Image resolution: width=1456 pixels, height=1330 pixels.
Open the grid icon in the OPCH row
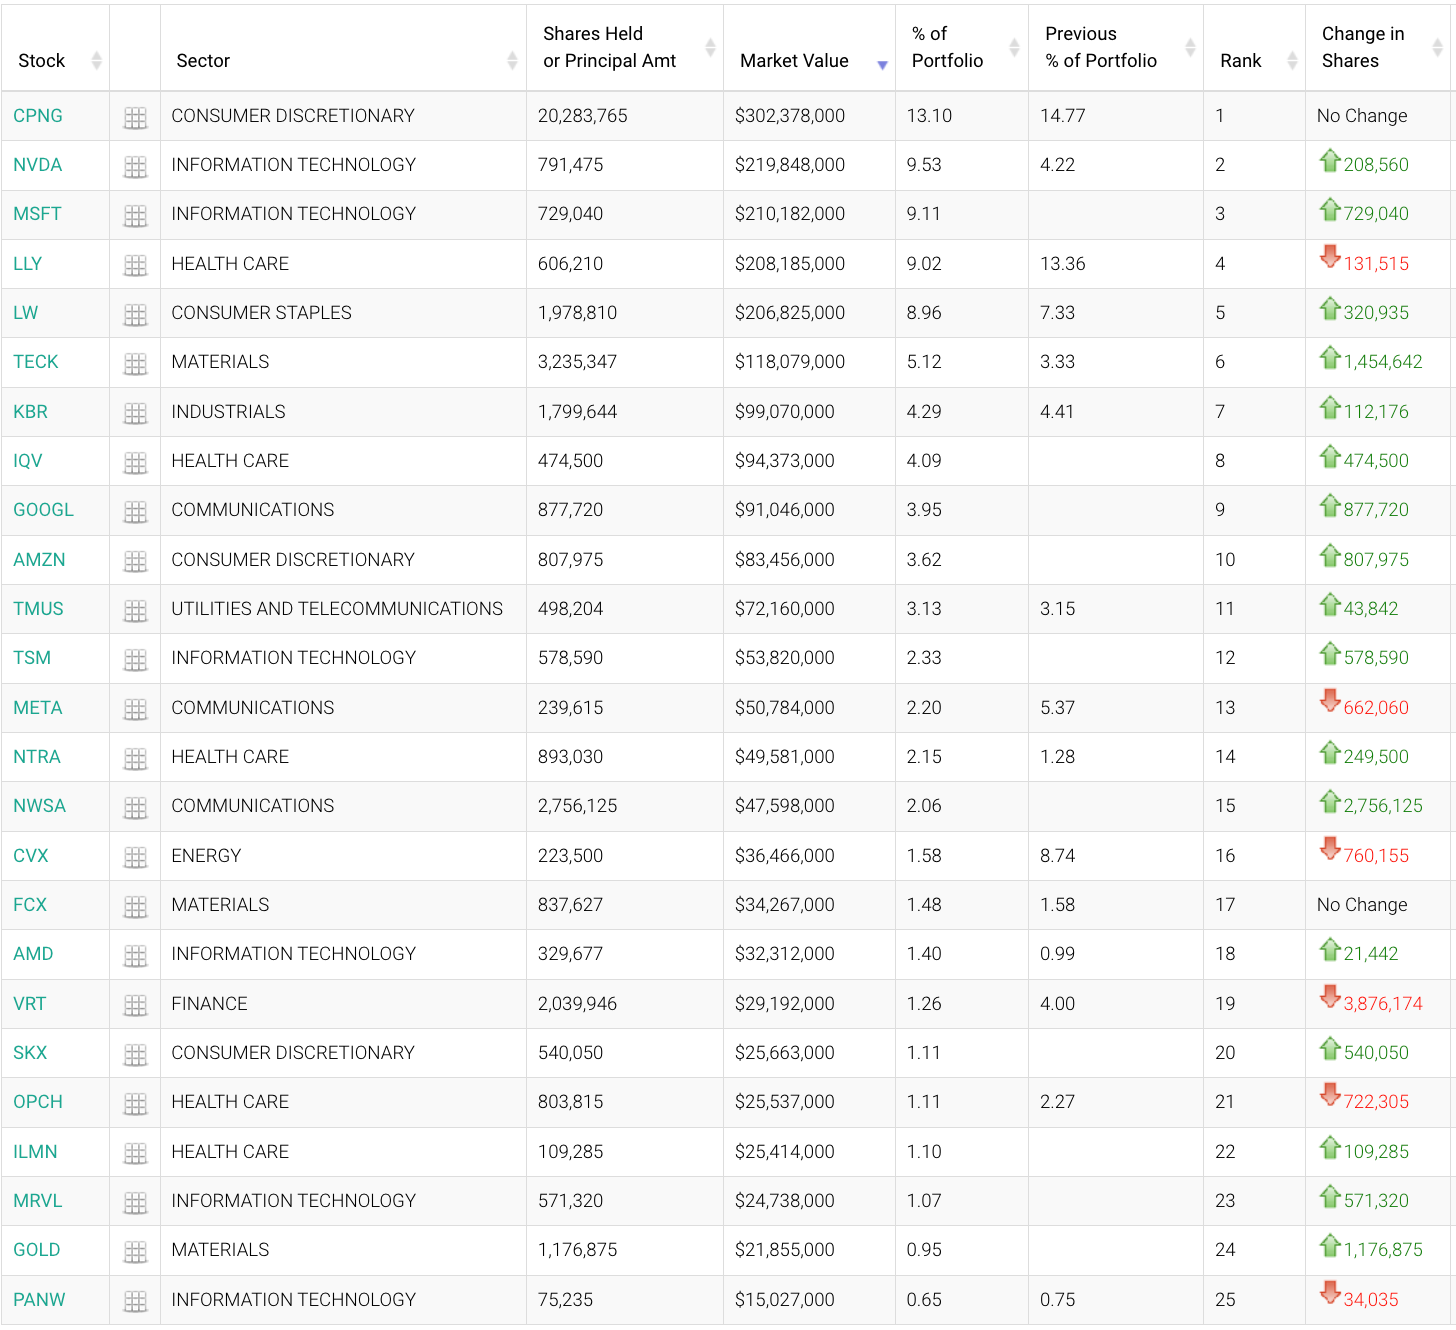click(x=135, y=1104)
